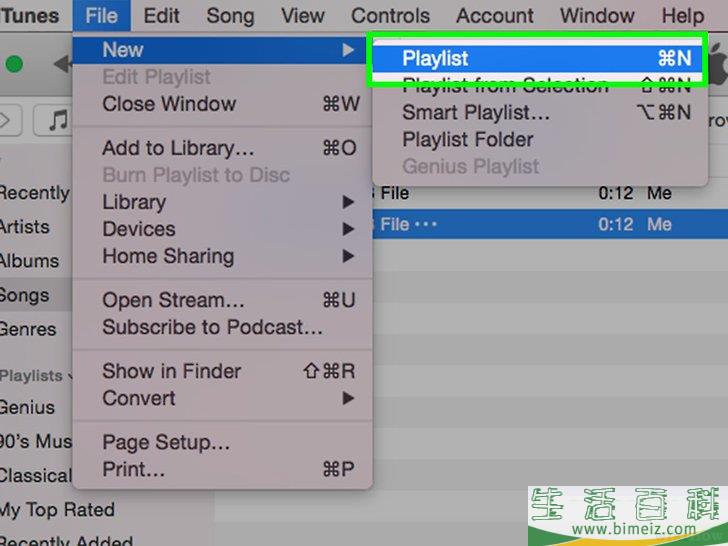Click the green zoom window button
Screen dimensions: 728x546
click(14, 64)
